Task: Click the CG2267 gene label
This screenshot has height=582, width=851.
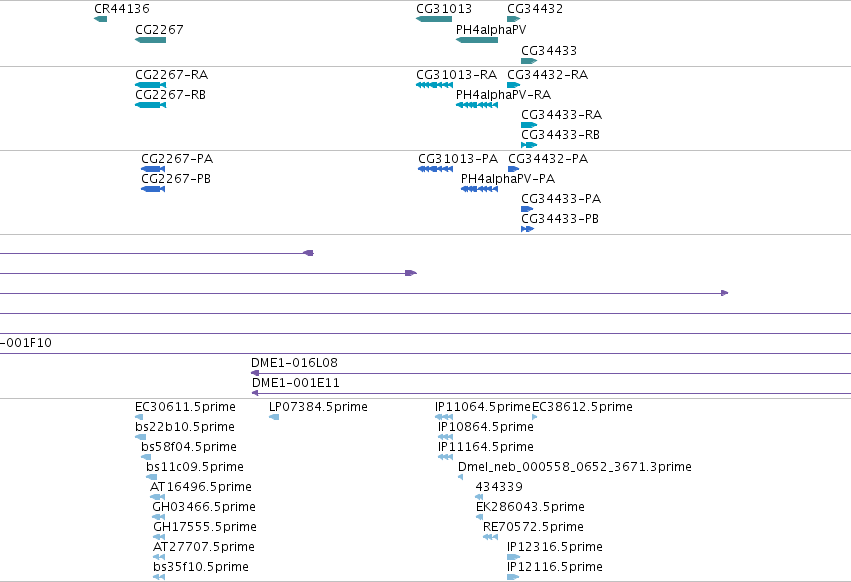Action: tap(159, 30)
